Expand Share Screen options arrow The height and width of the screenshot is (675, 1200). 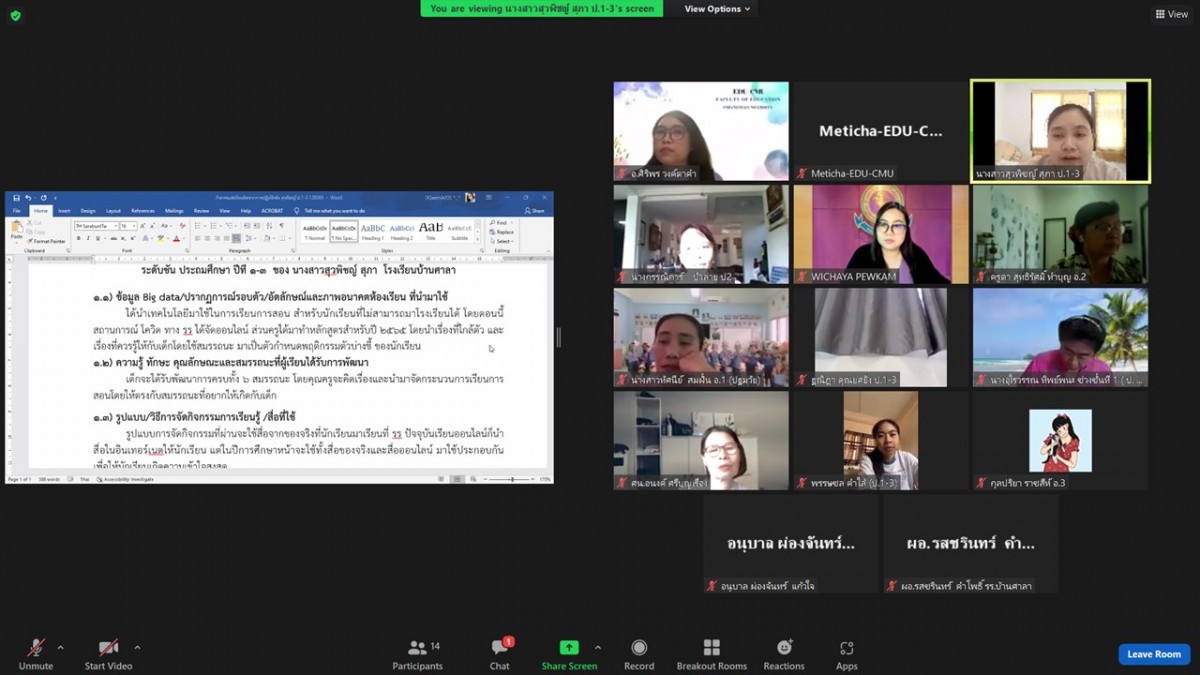click(x=598, y=647)
